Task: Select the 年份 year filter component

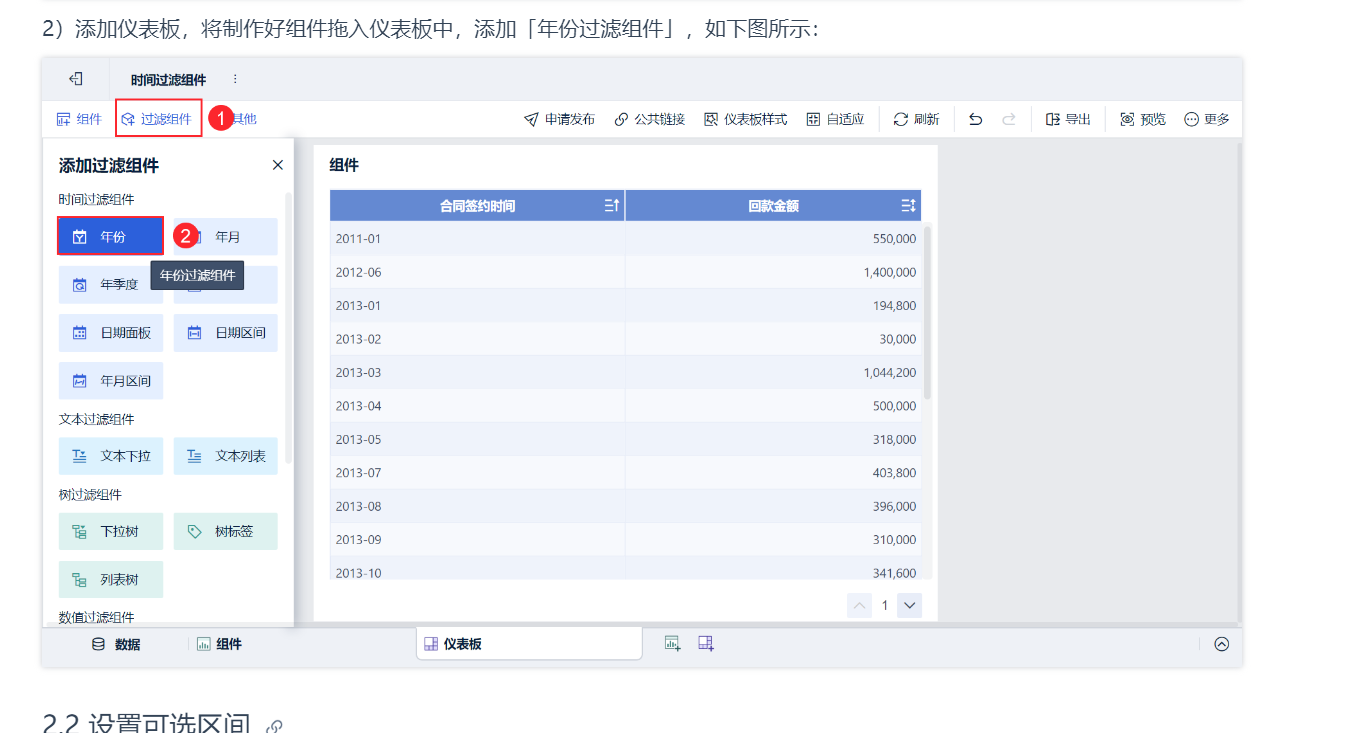Action: tap(110, 237)
